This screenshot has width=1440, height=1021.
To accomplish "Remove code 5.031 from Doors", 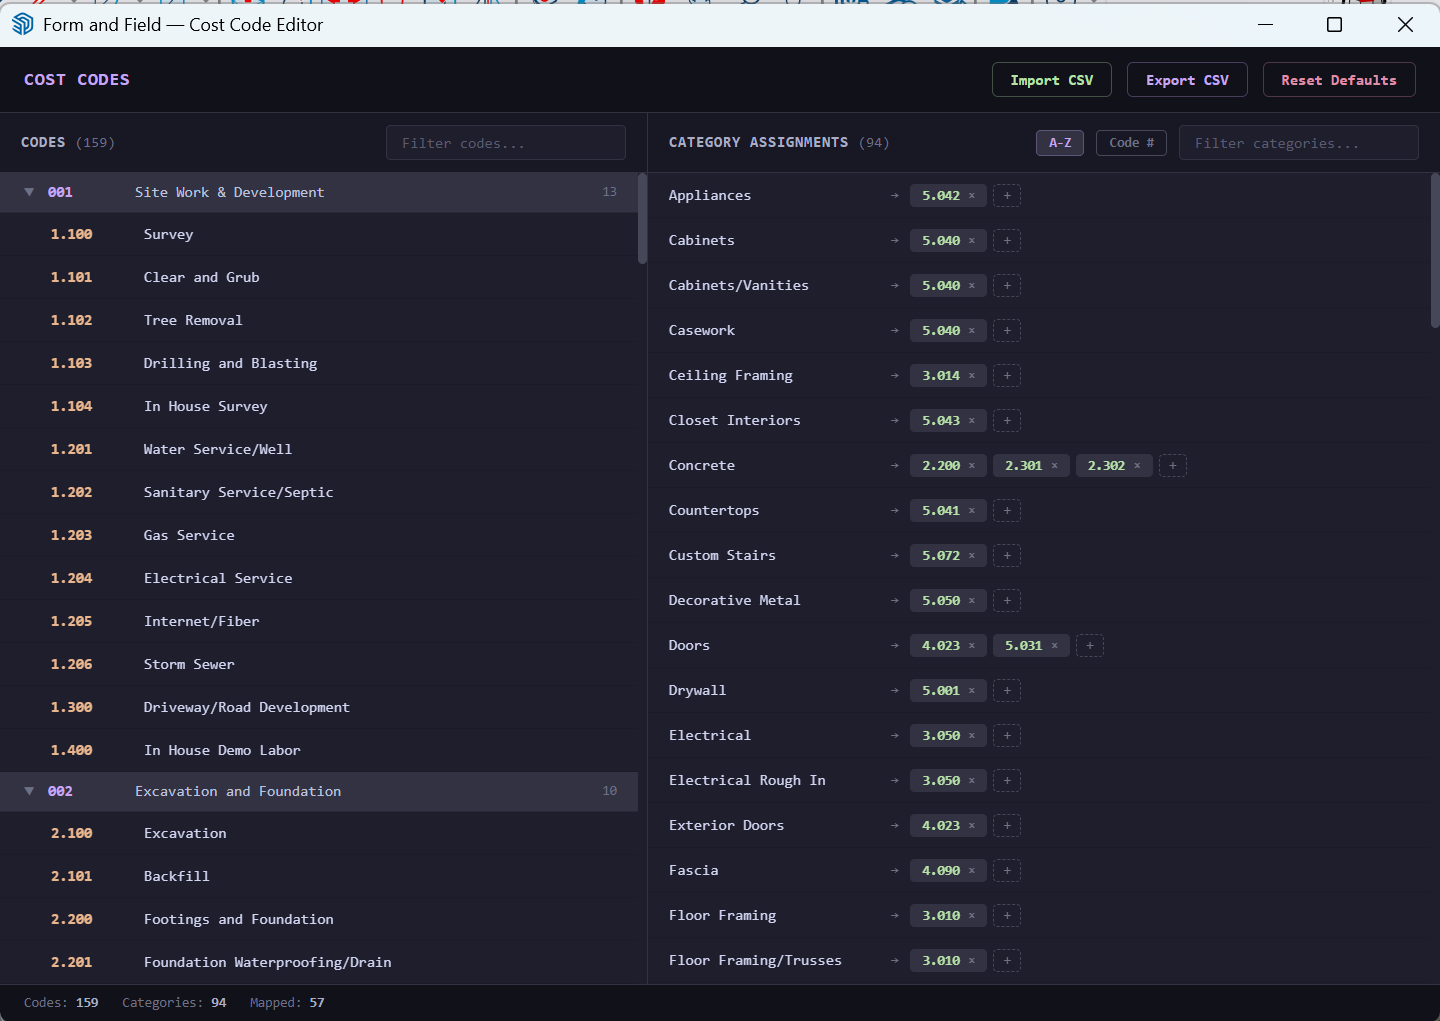I will (1057, 645).
